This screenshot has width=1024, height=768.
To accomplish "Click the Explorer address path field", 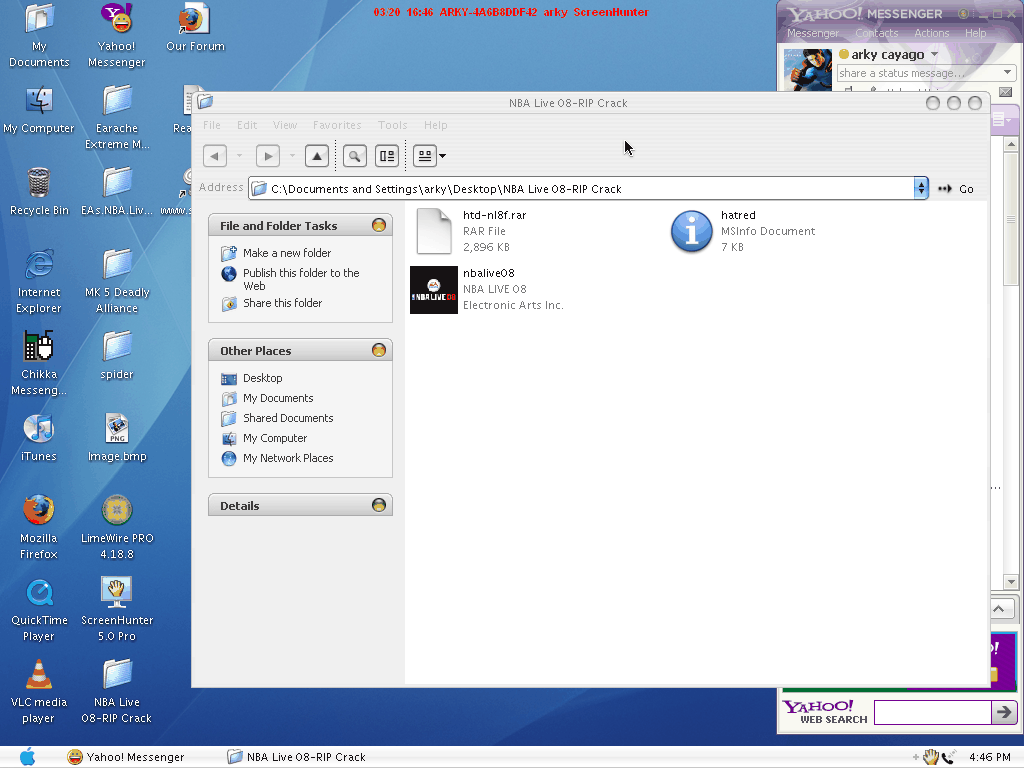I will click(581, 189).
